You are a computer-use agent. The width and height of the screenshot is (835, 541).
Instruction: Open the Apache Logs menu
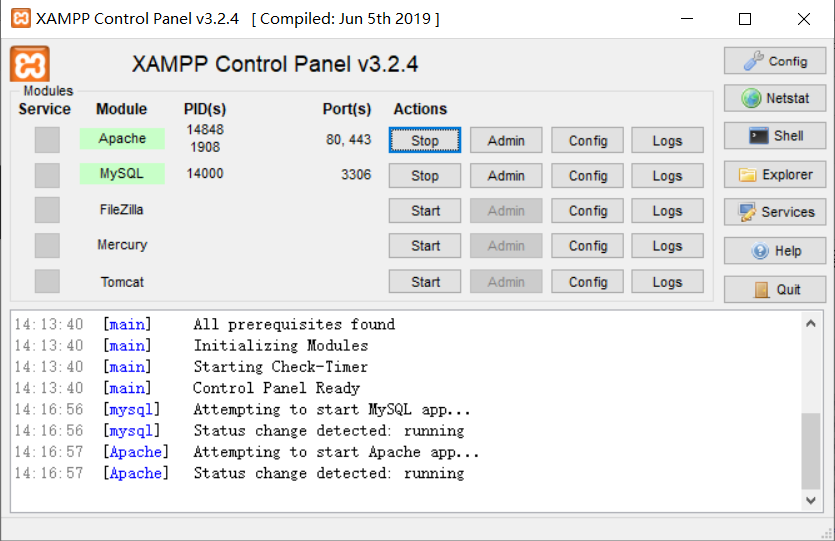tap(667, 140)
